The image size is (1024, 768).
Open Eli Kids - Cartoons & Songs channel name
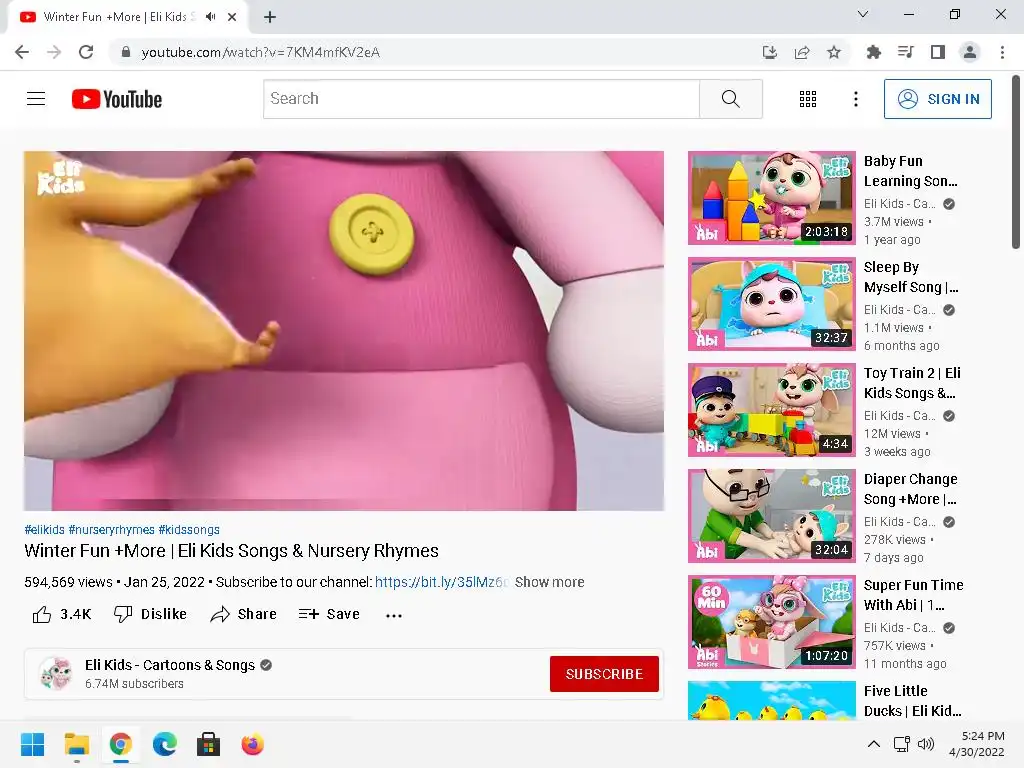(x=170, y=665)
